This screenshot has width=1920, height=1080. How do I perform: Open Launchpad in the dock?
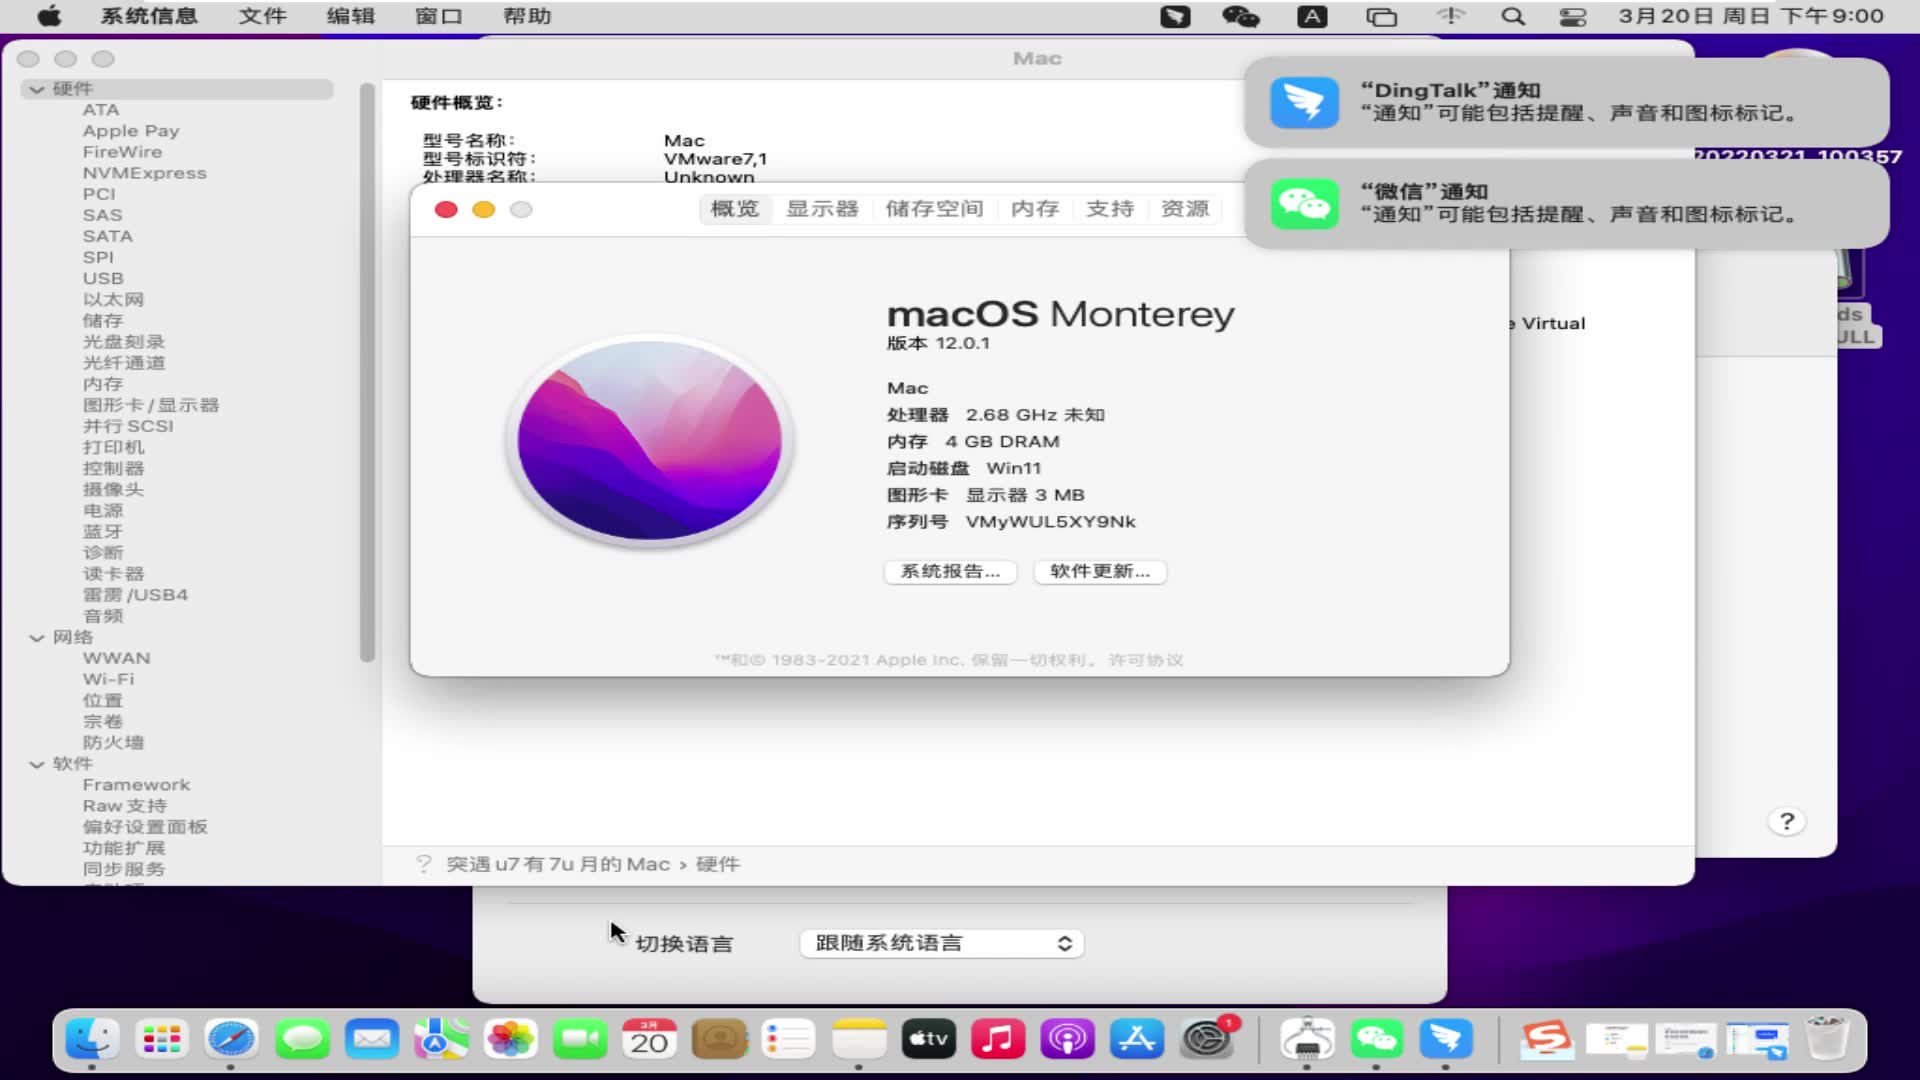(x=161, y=1040)
